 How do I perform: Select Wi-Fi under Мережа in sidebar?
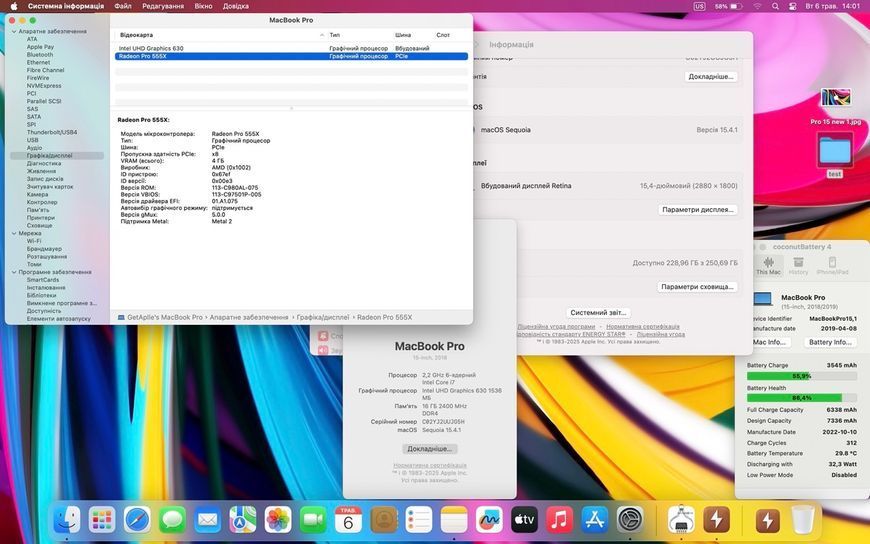pyautogui.click(x=34, y=241)
